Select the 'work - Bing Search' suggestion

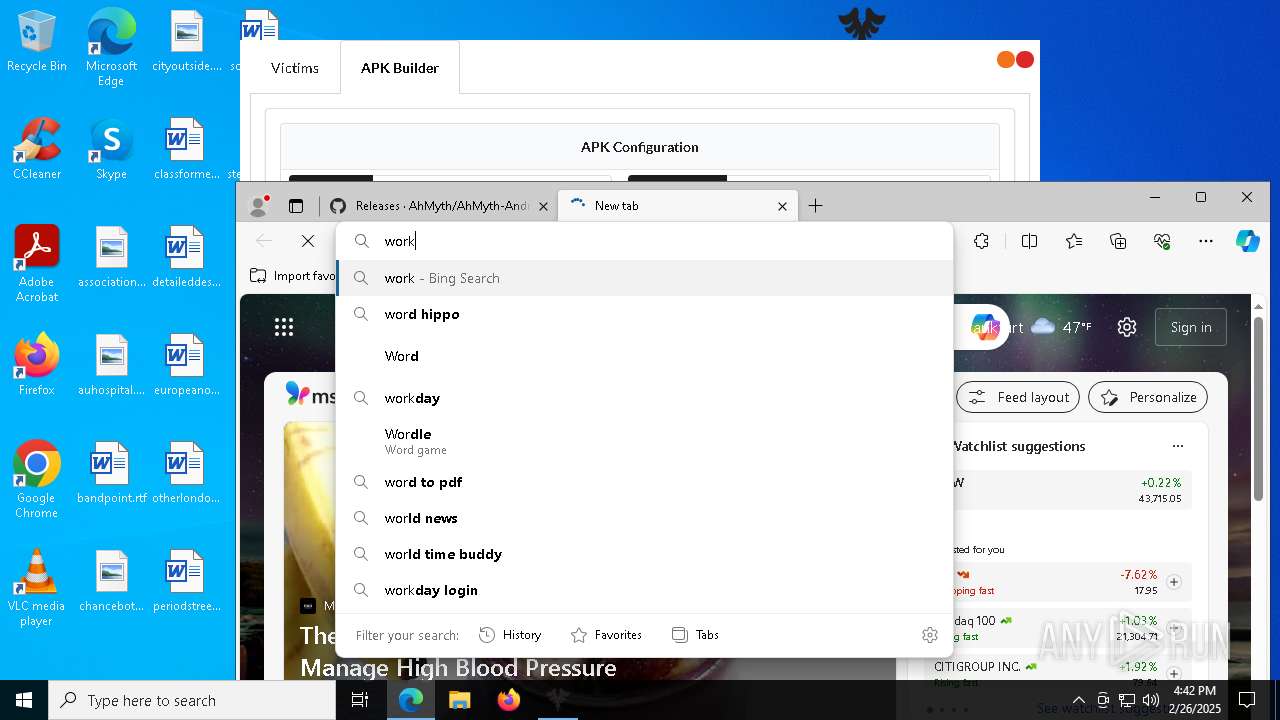(x=645, y=278)
